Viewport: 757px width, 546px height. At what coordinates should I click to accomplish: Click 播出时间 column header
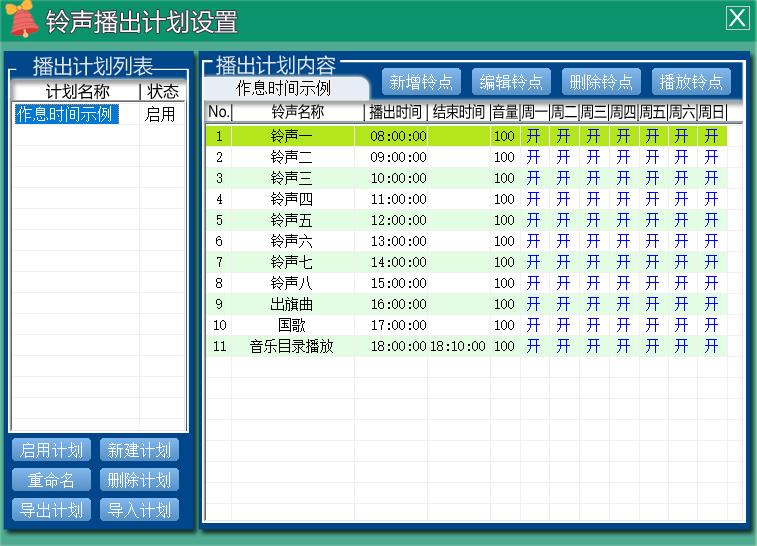click(397, 112)
